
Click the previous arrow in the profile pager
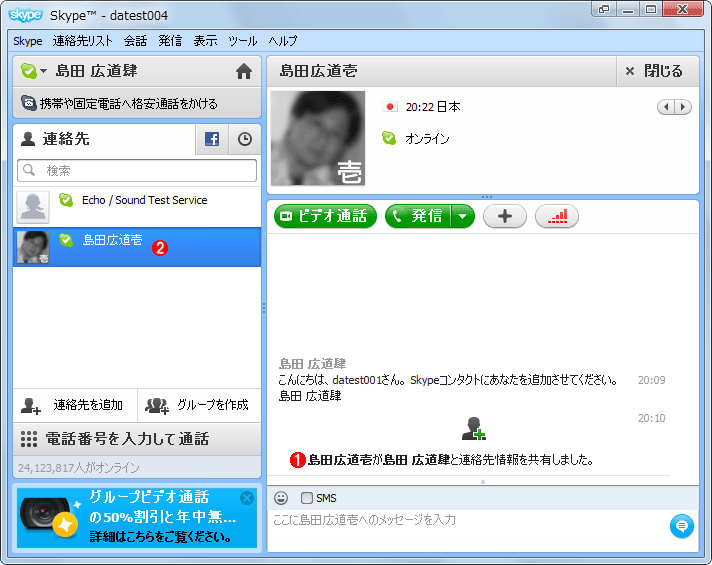click(x=666, y=107)
